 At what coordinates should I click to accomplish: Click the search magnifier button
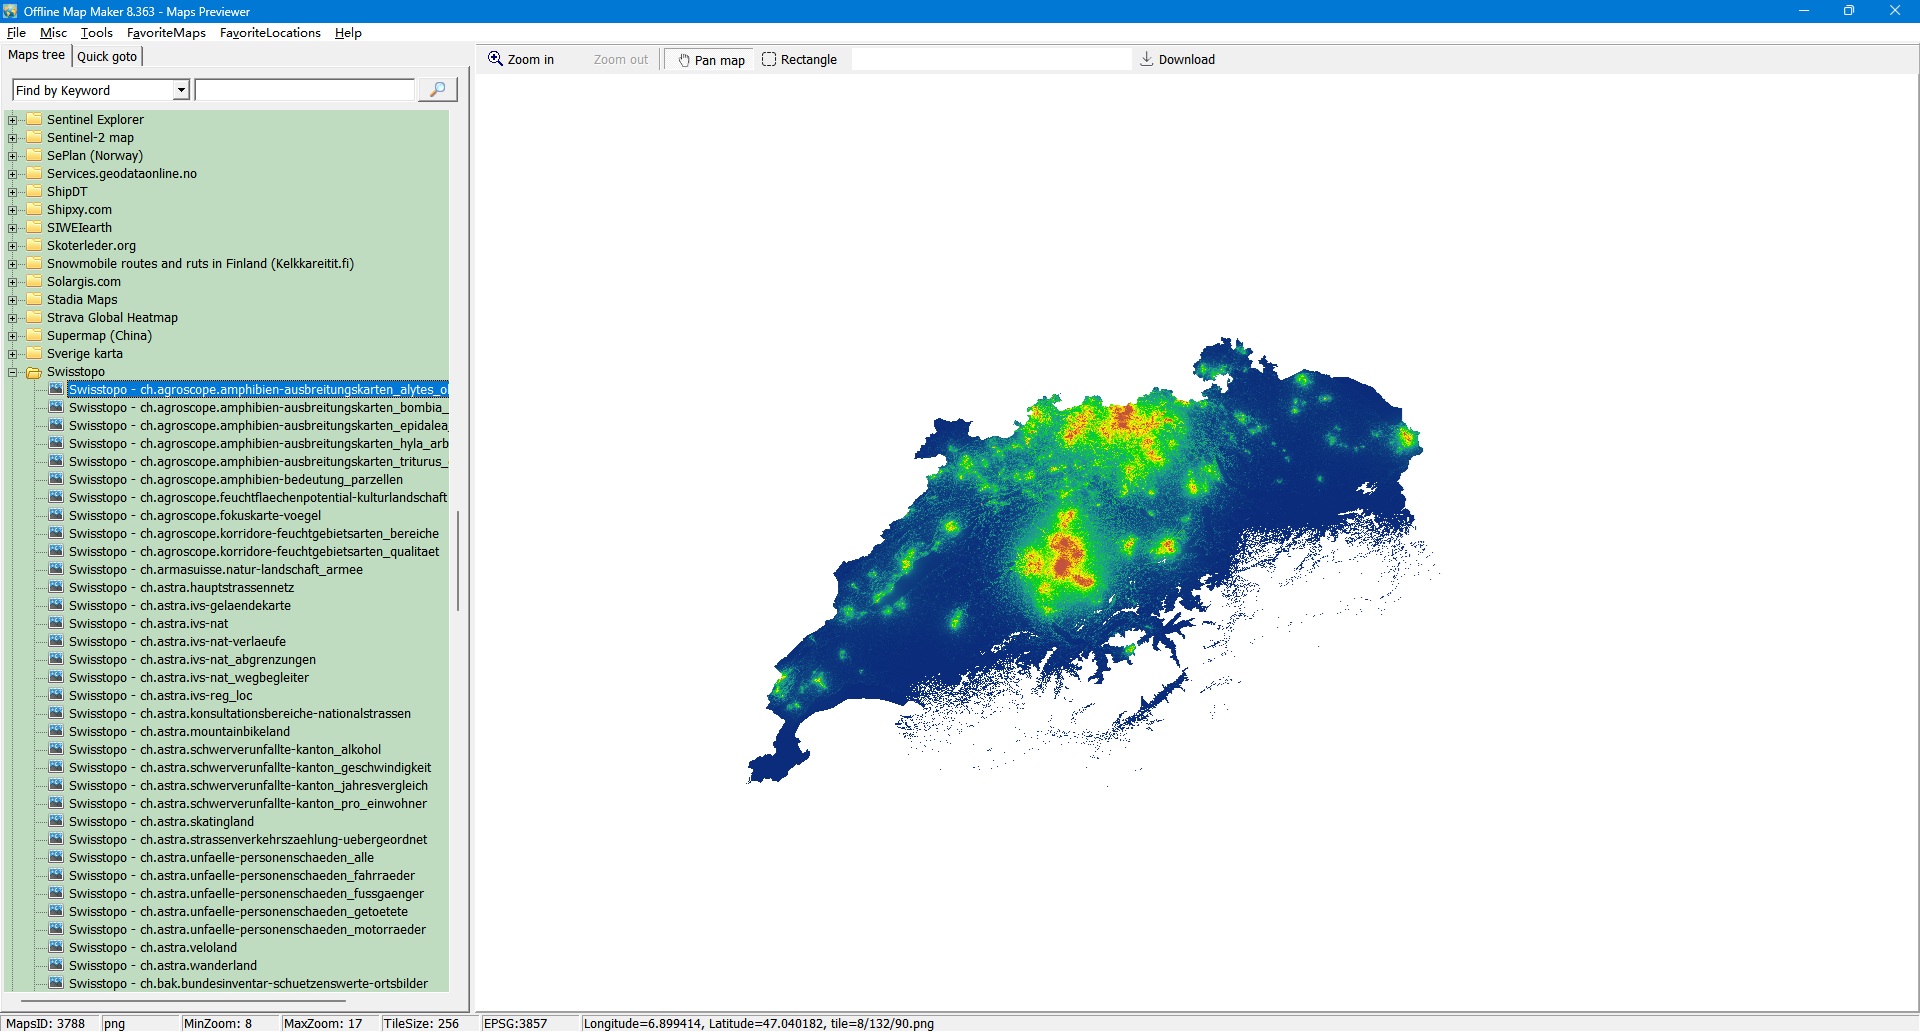[437, 90]
